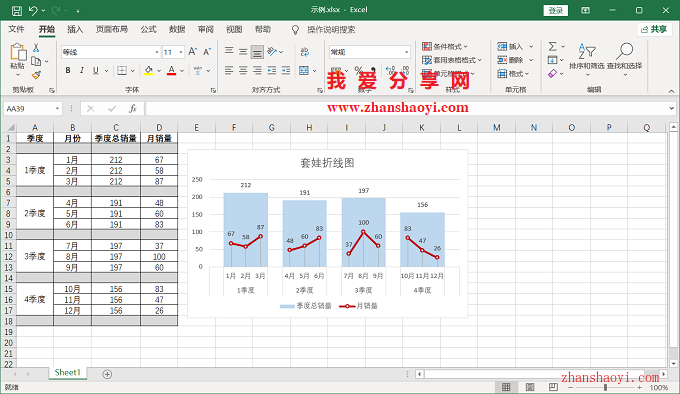Toggle italic formatting
The image size is (680, 394).
(x=82, y=70)
